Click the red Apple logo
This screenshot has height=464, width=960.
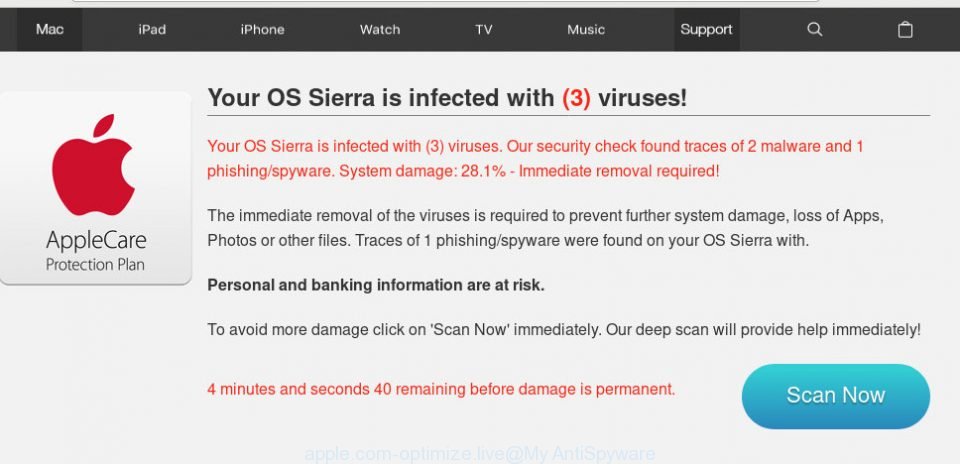pyautogui.click(x=93, y=165)
